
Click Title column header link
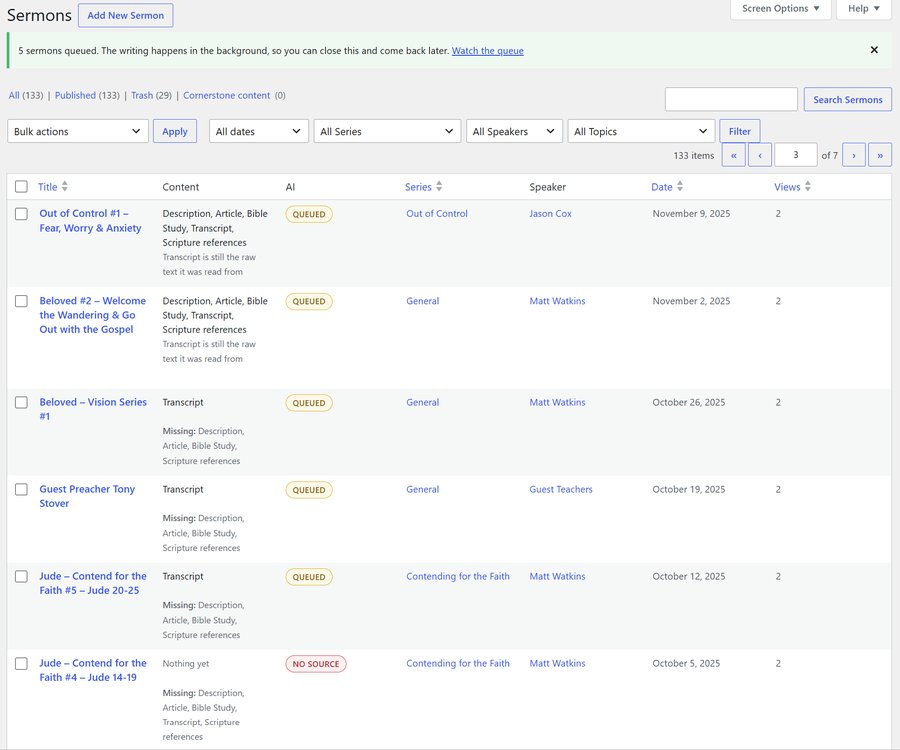click(48, 186)
